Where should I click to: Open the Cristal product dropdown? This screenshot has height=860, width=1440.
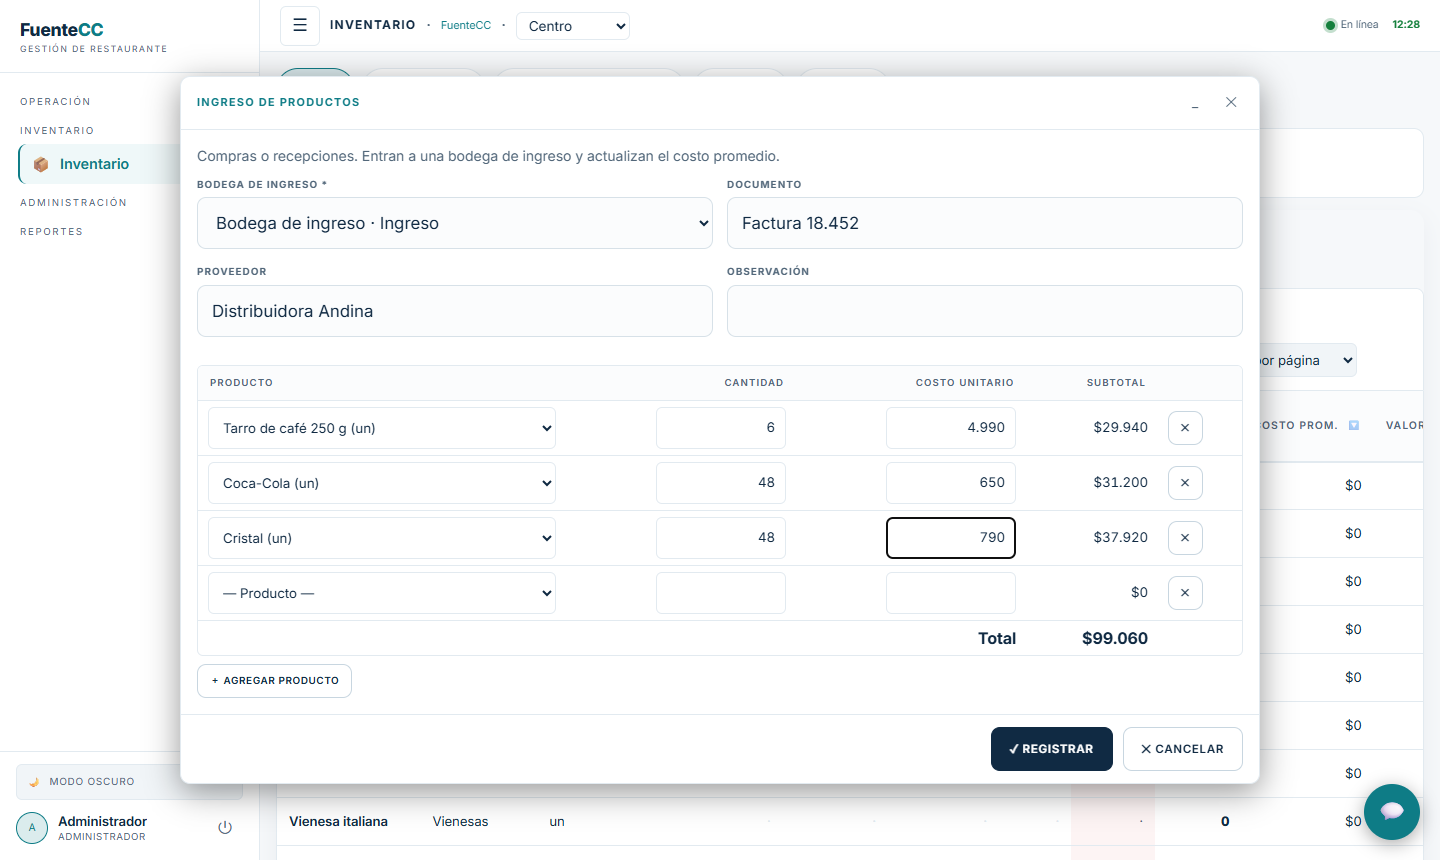(x=382, y=538)
